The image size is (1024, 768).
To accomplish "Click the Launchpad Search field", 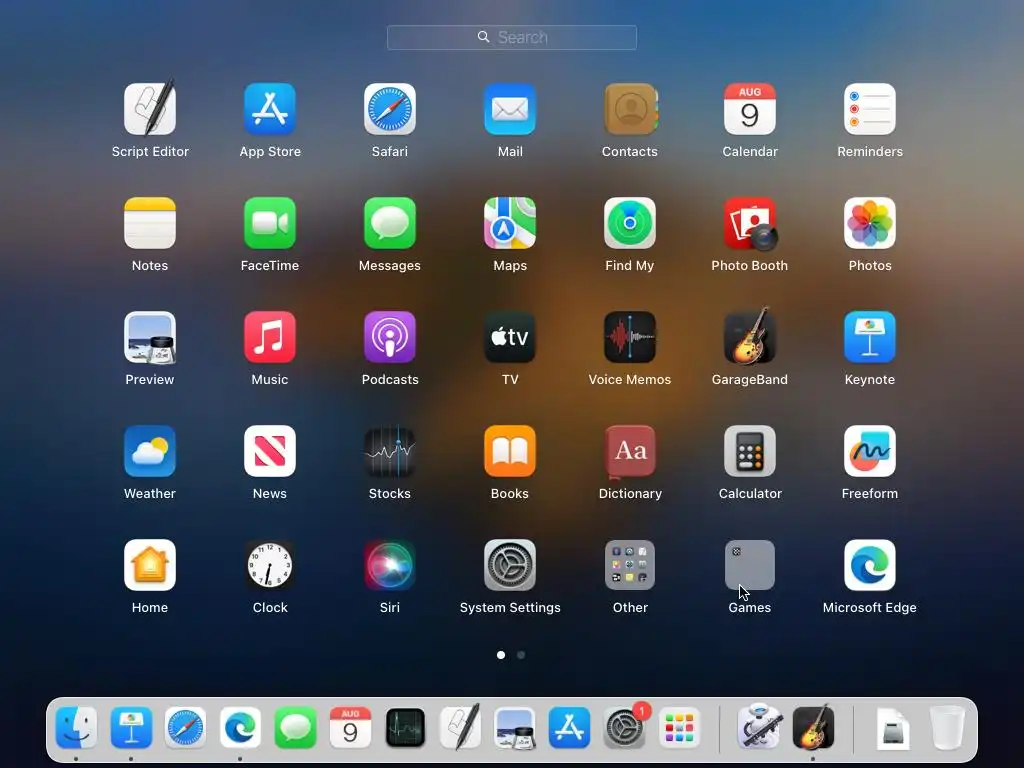I will [512, 37].
